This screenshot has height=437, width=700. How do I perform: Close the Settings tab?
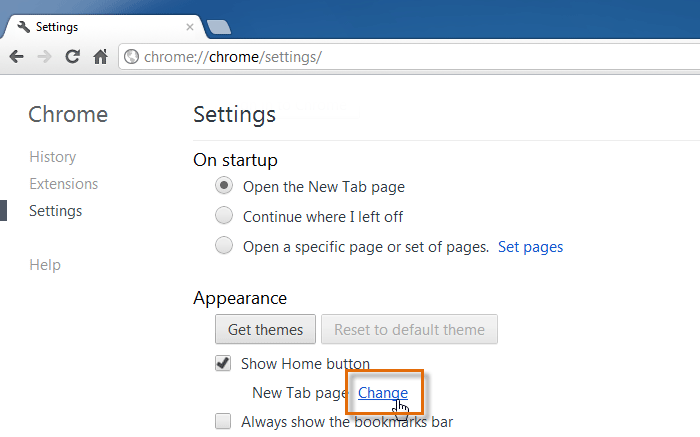(190, 27)
